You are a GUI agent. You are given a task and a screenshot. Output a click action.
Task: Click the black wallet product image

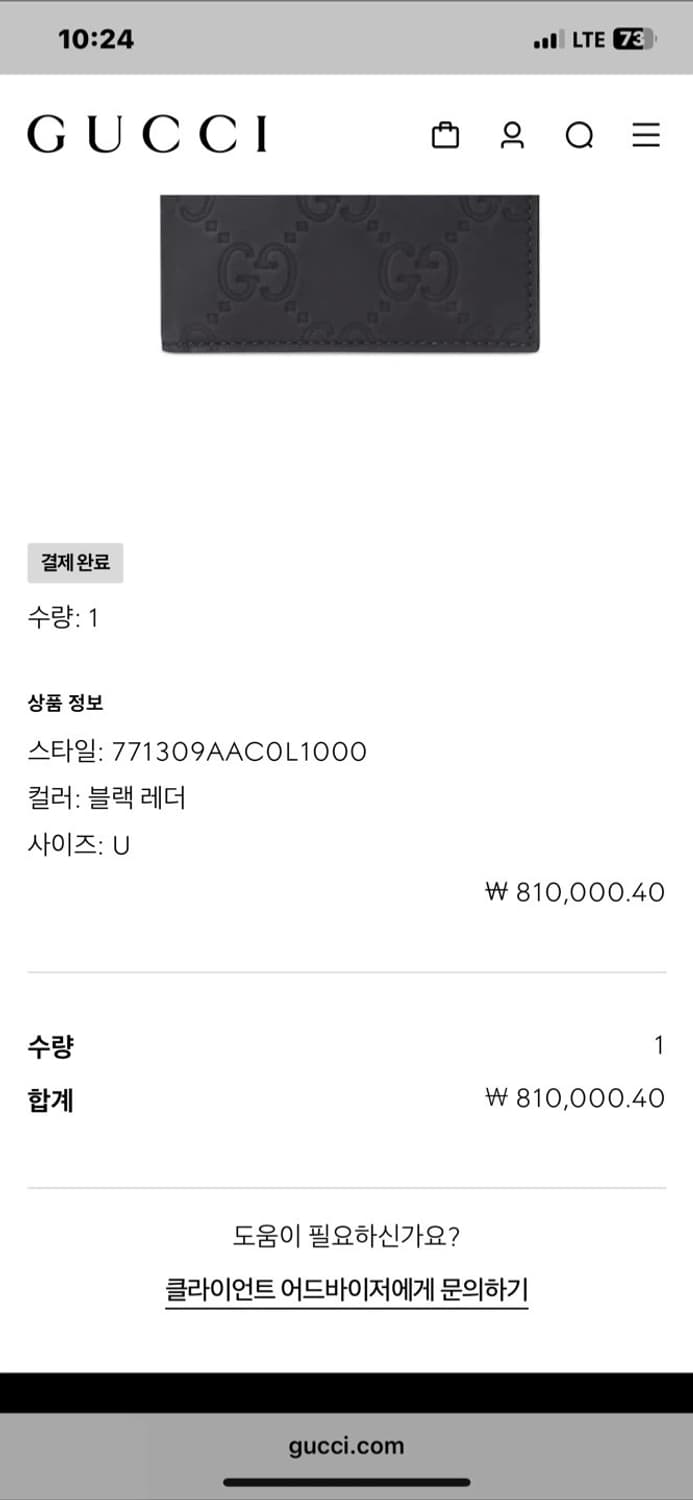coord(350,275)
